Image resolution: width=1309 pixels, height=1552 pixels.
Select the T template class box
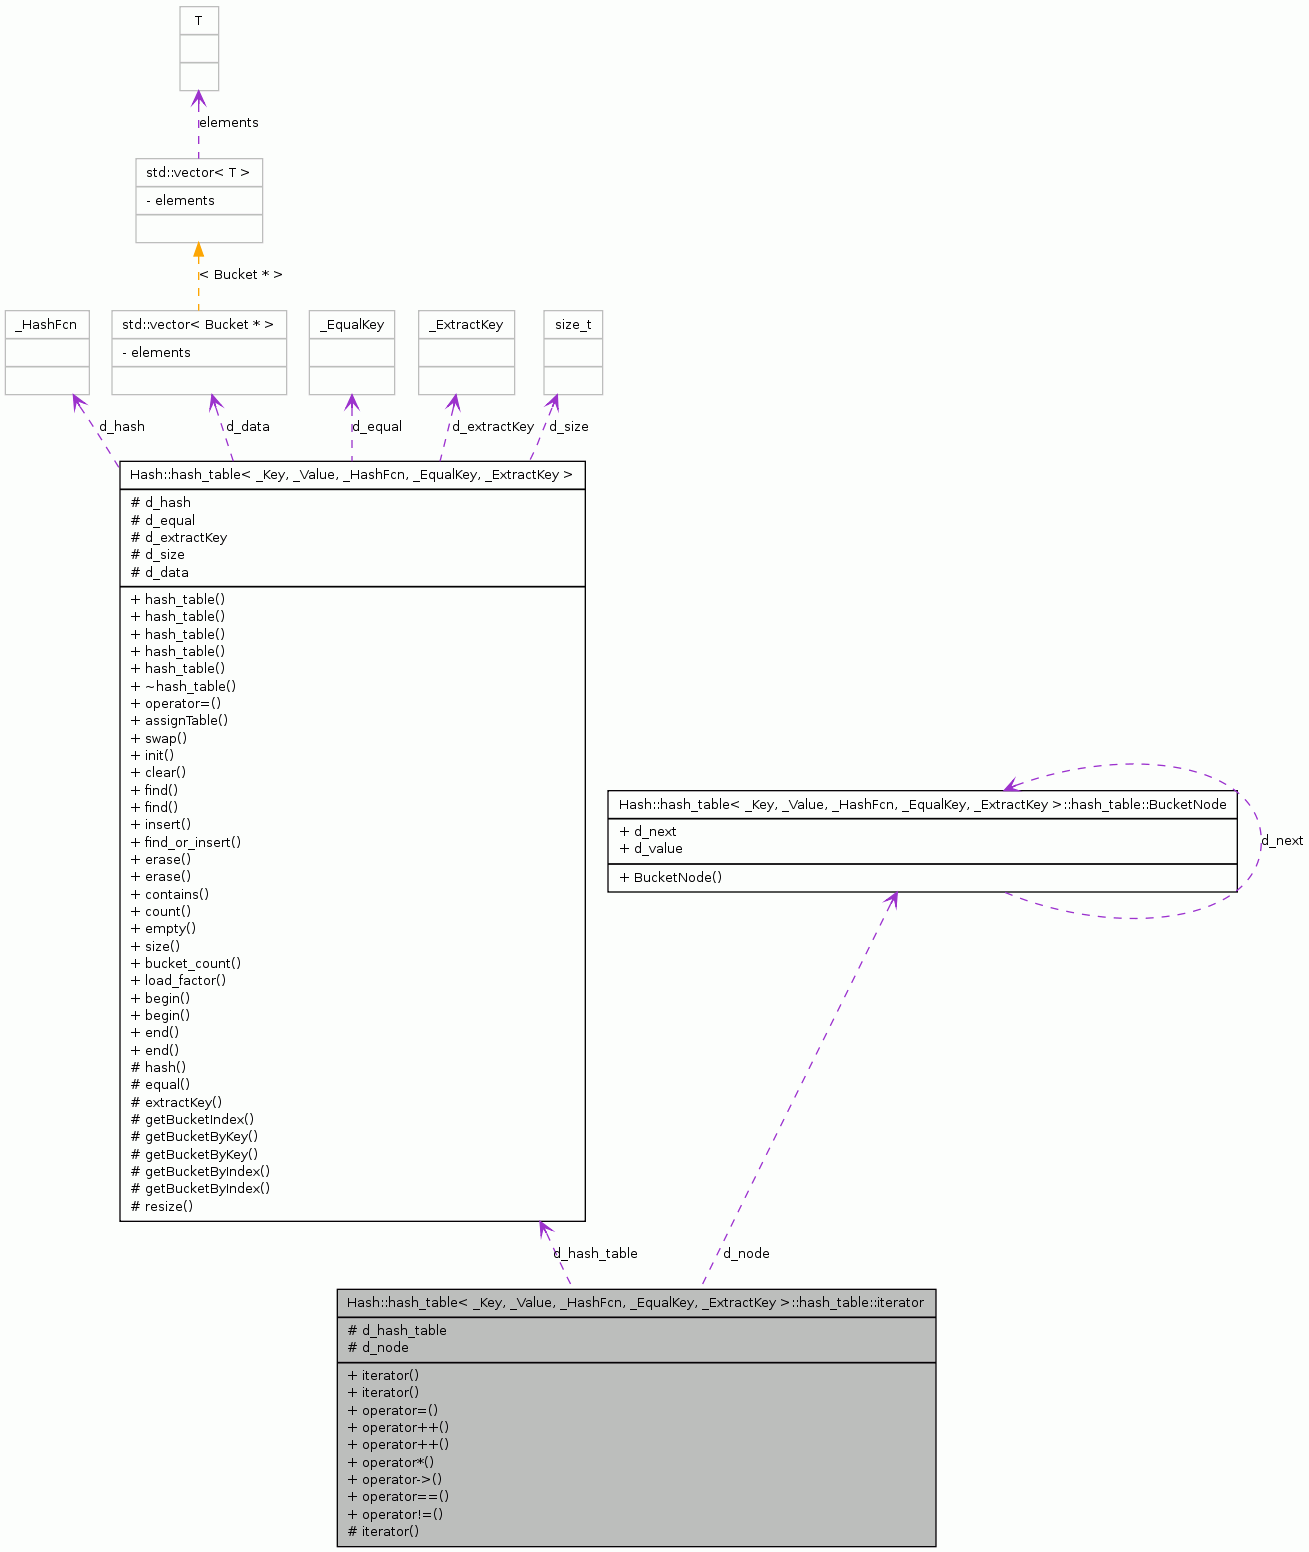(199, 20)
